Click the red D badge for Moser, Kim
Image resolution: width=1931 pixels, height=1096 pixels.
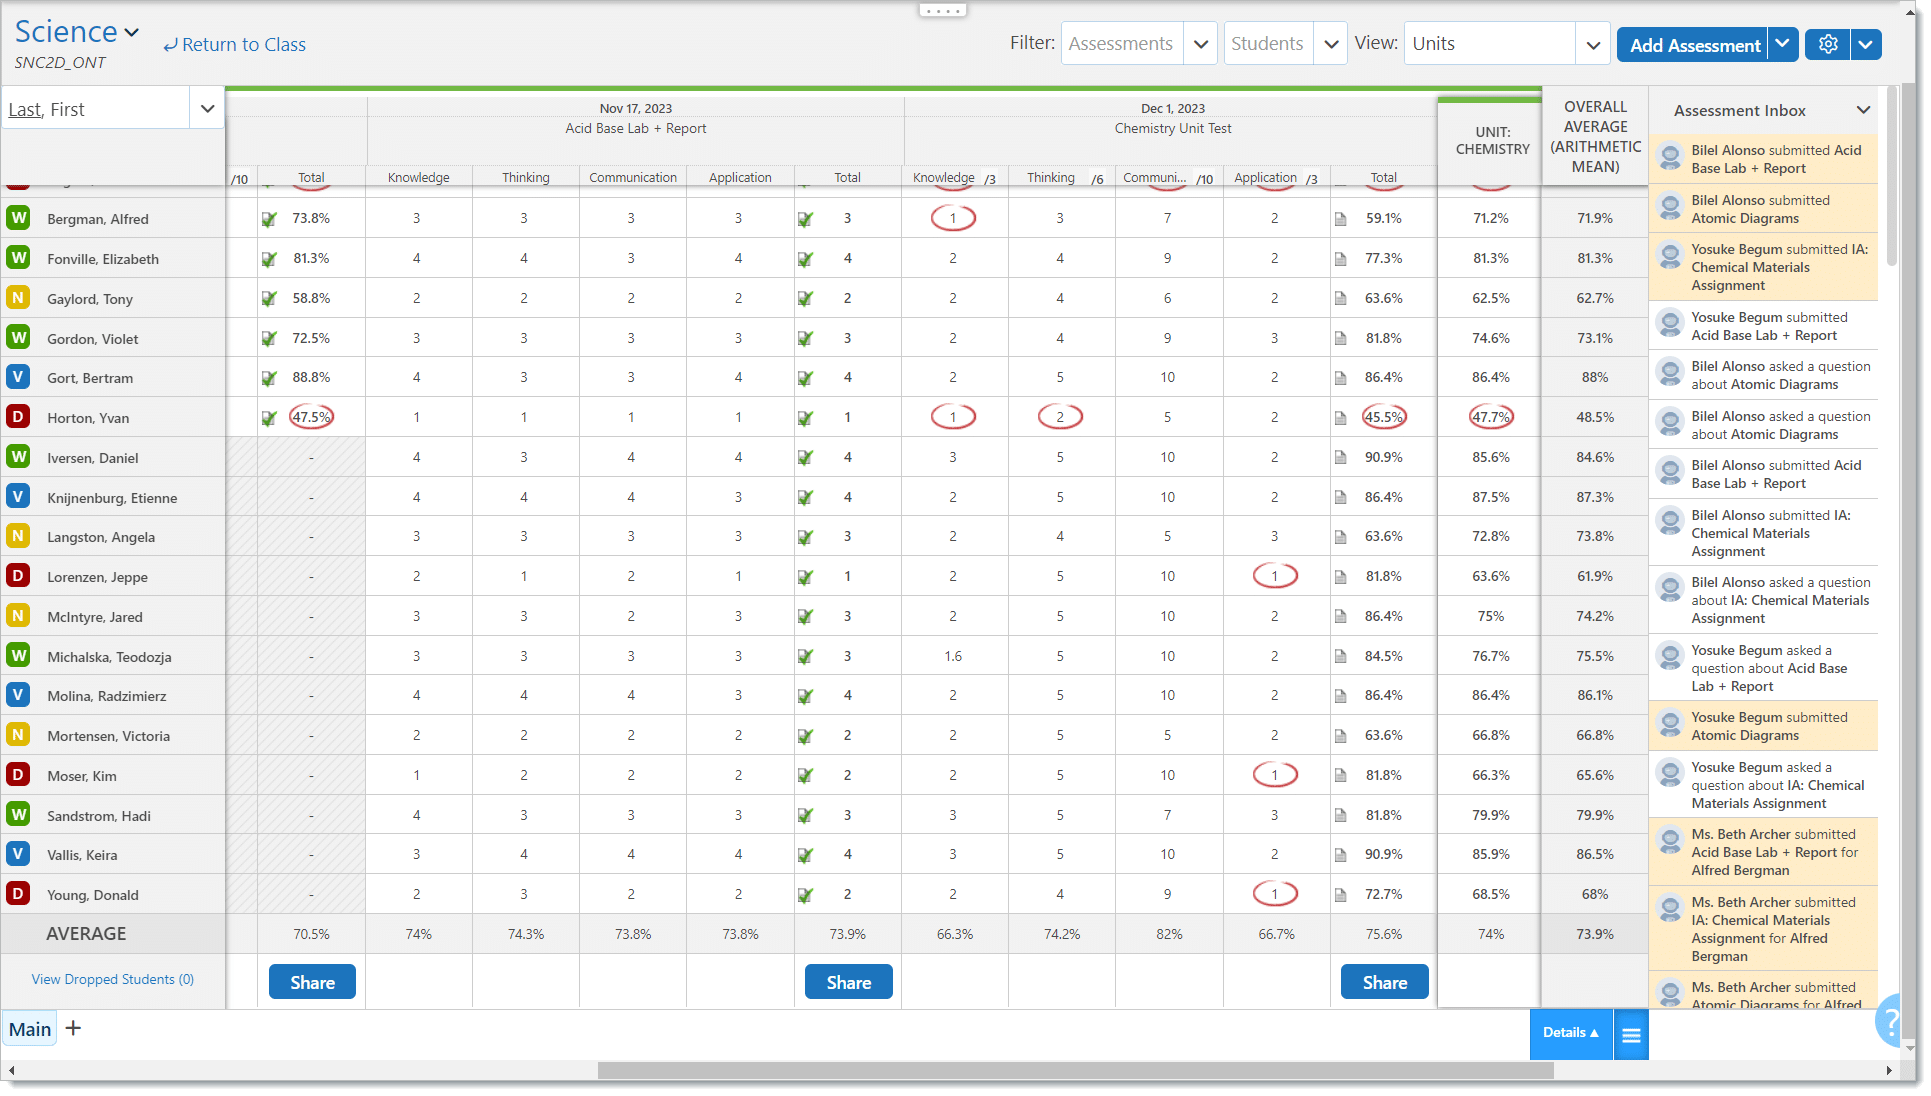[x=18, y=775]
